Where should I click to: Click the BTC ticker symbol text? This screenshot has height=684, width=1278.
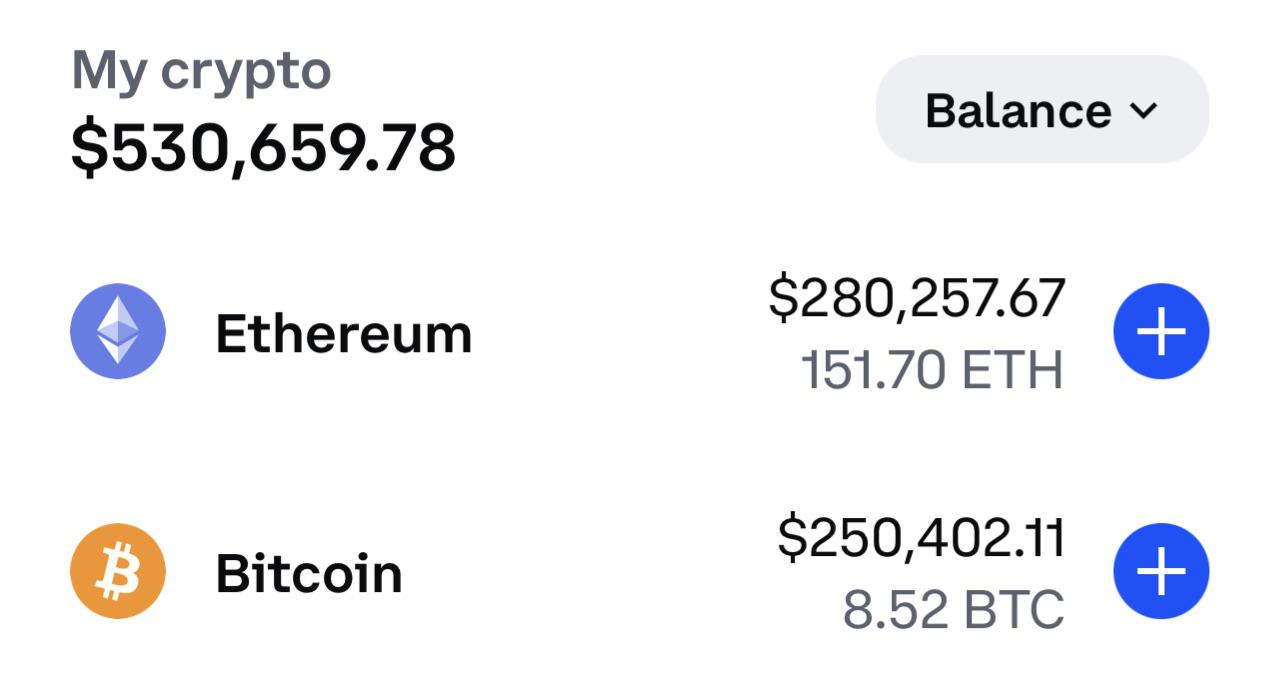(x=1012, y=609)
